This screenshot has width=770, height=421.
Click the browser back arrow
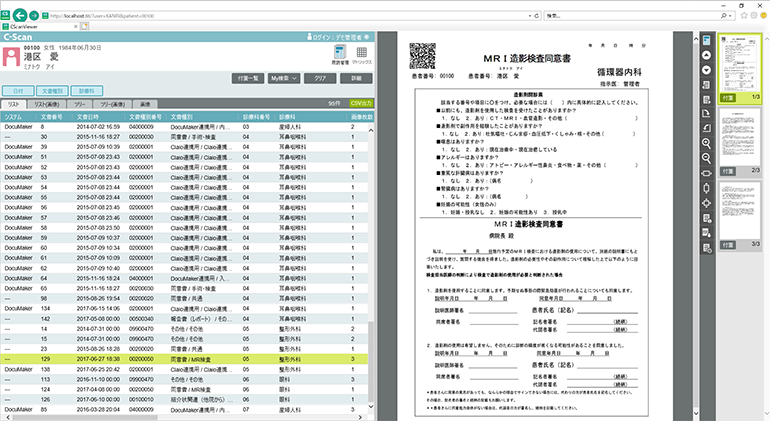(x=20, y=15)
